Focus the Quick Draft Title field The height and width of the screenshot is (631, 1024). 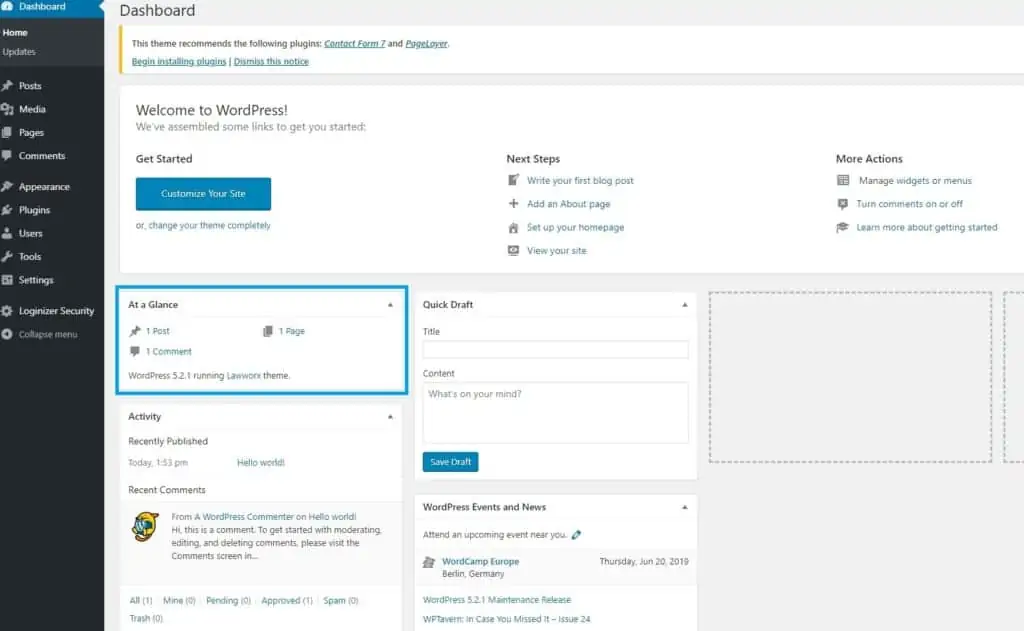(x=555, y=349)
